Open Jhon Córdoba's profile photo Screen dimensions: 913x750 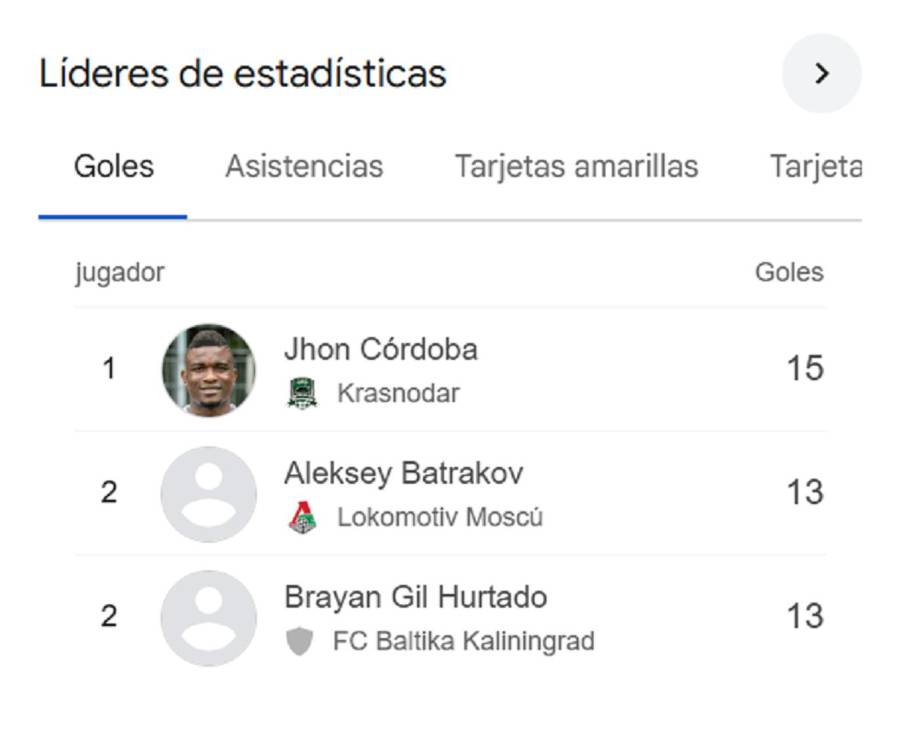click(x=207, y=368)
